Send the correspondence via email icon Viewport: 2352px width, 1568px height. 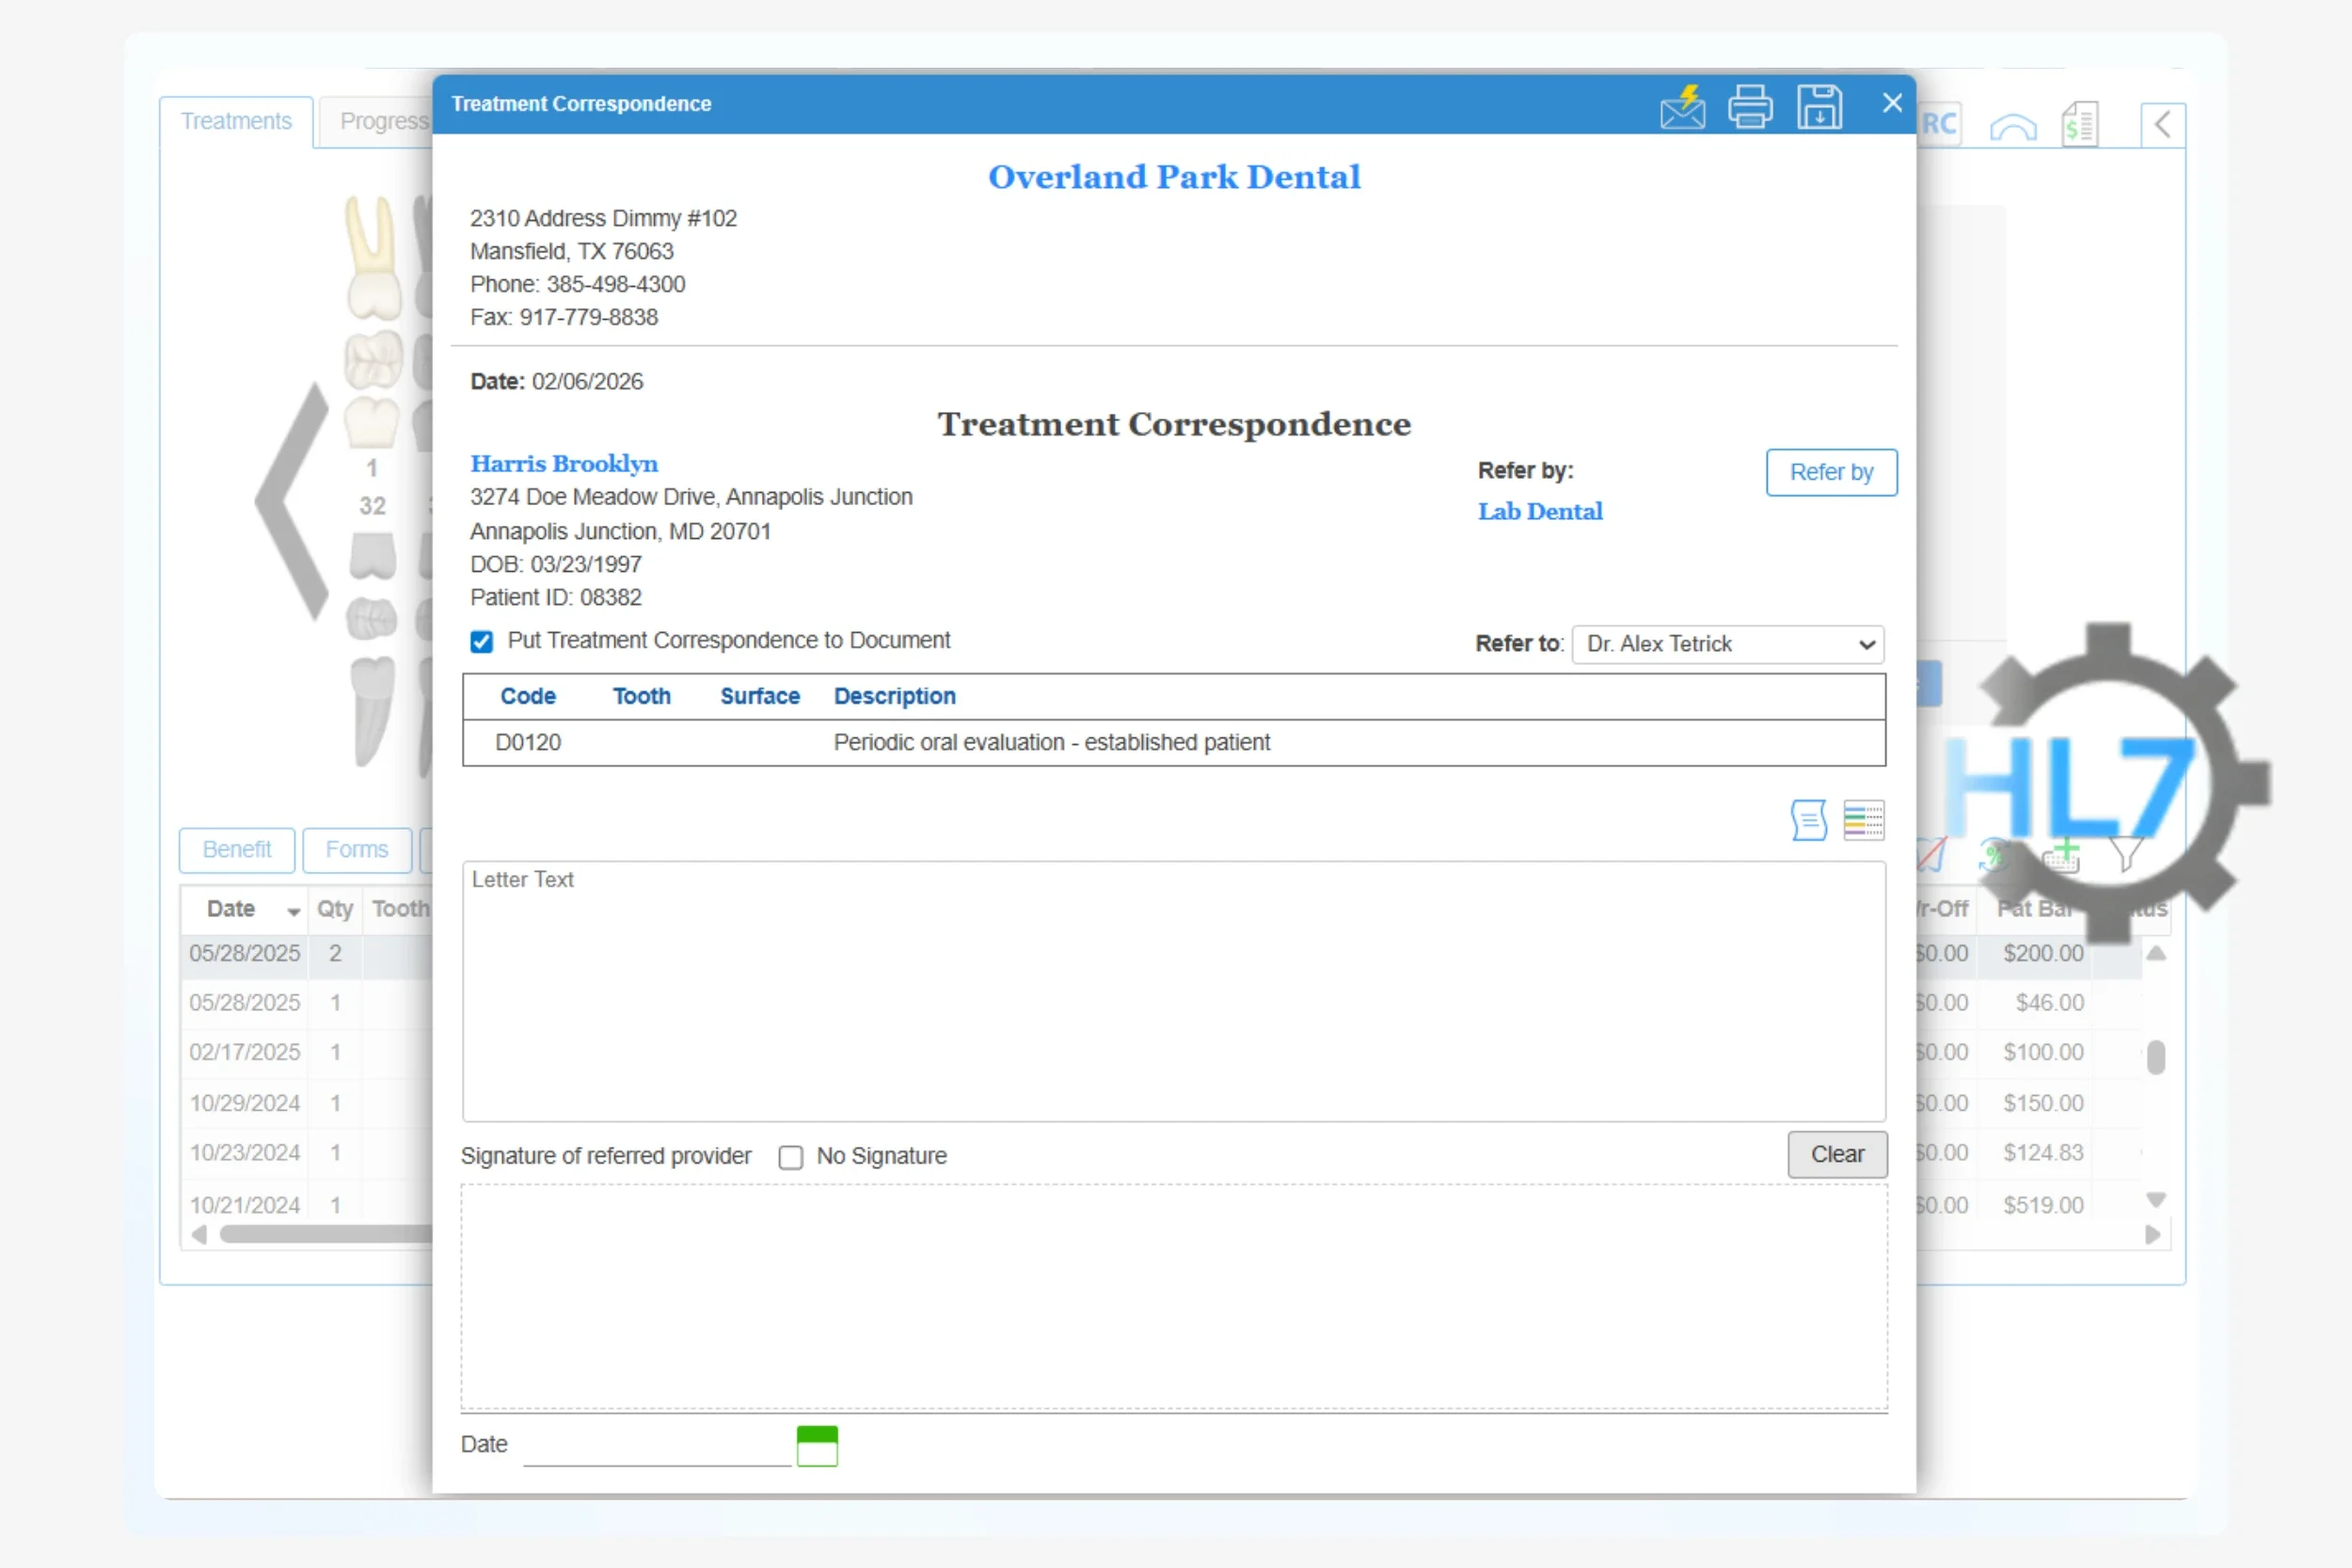point(1683,104)
